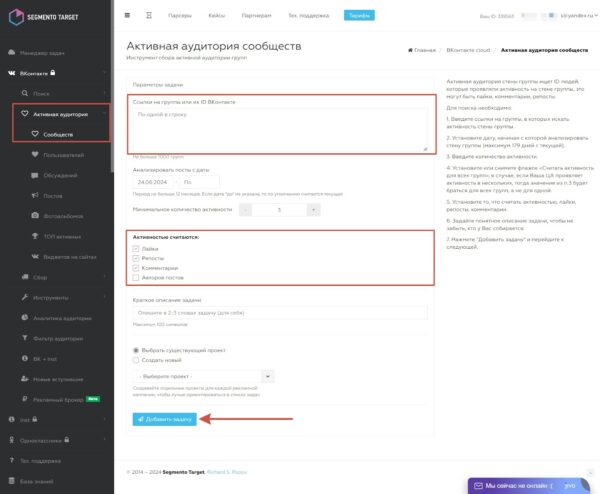Click the sidebar vertical scrollbar
The width and height of the screenshot is (600, 494).
pos(112,86)
